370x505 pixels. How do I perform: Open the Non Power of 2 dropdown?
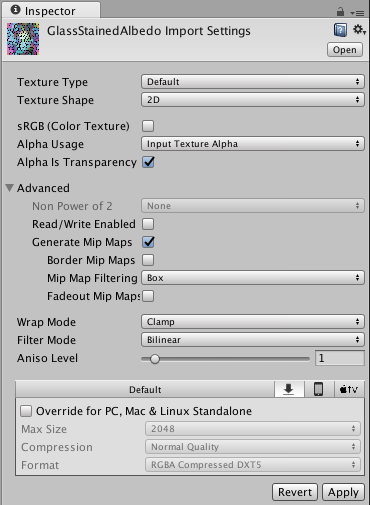click(x=253, y=206)
